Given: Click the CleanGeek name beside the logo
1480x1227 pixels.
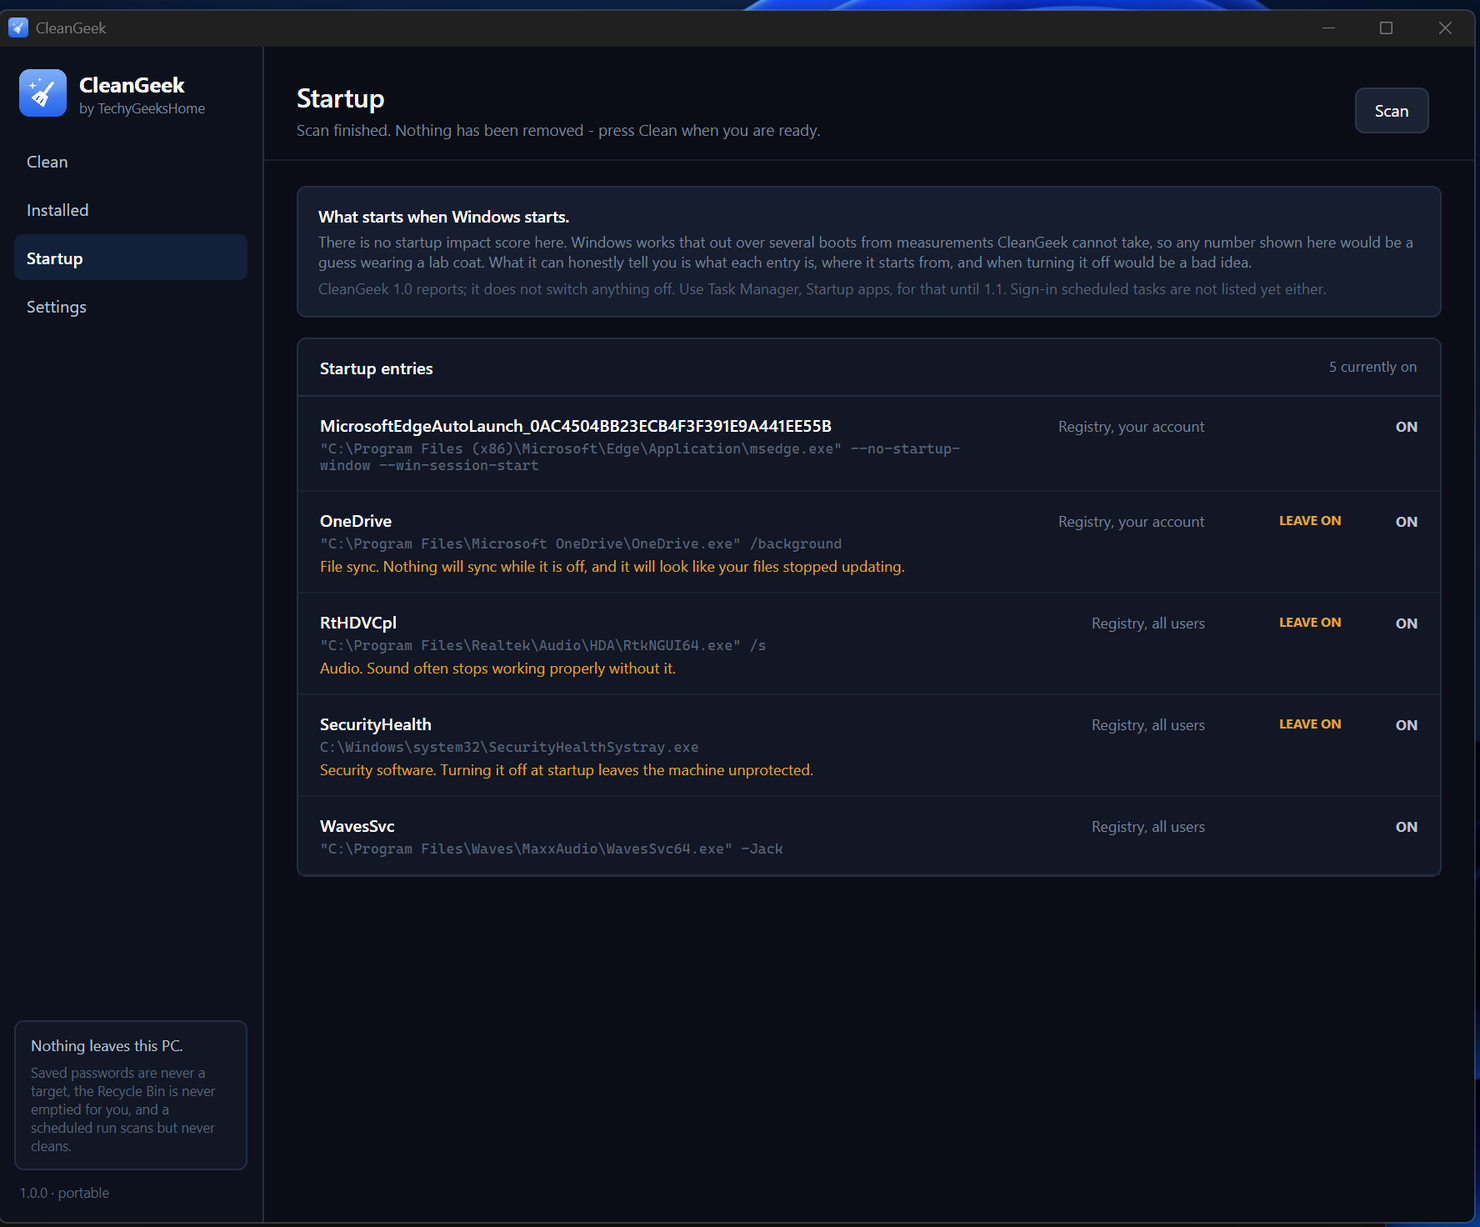Looking at the screenshot, I should pos(132,85).
